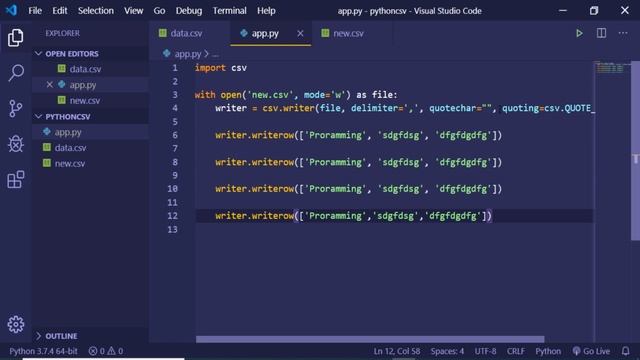Viewport: 640px width, 360px height.
Task: Change line endings via CRLF
Action: click(516, 351)
